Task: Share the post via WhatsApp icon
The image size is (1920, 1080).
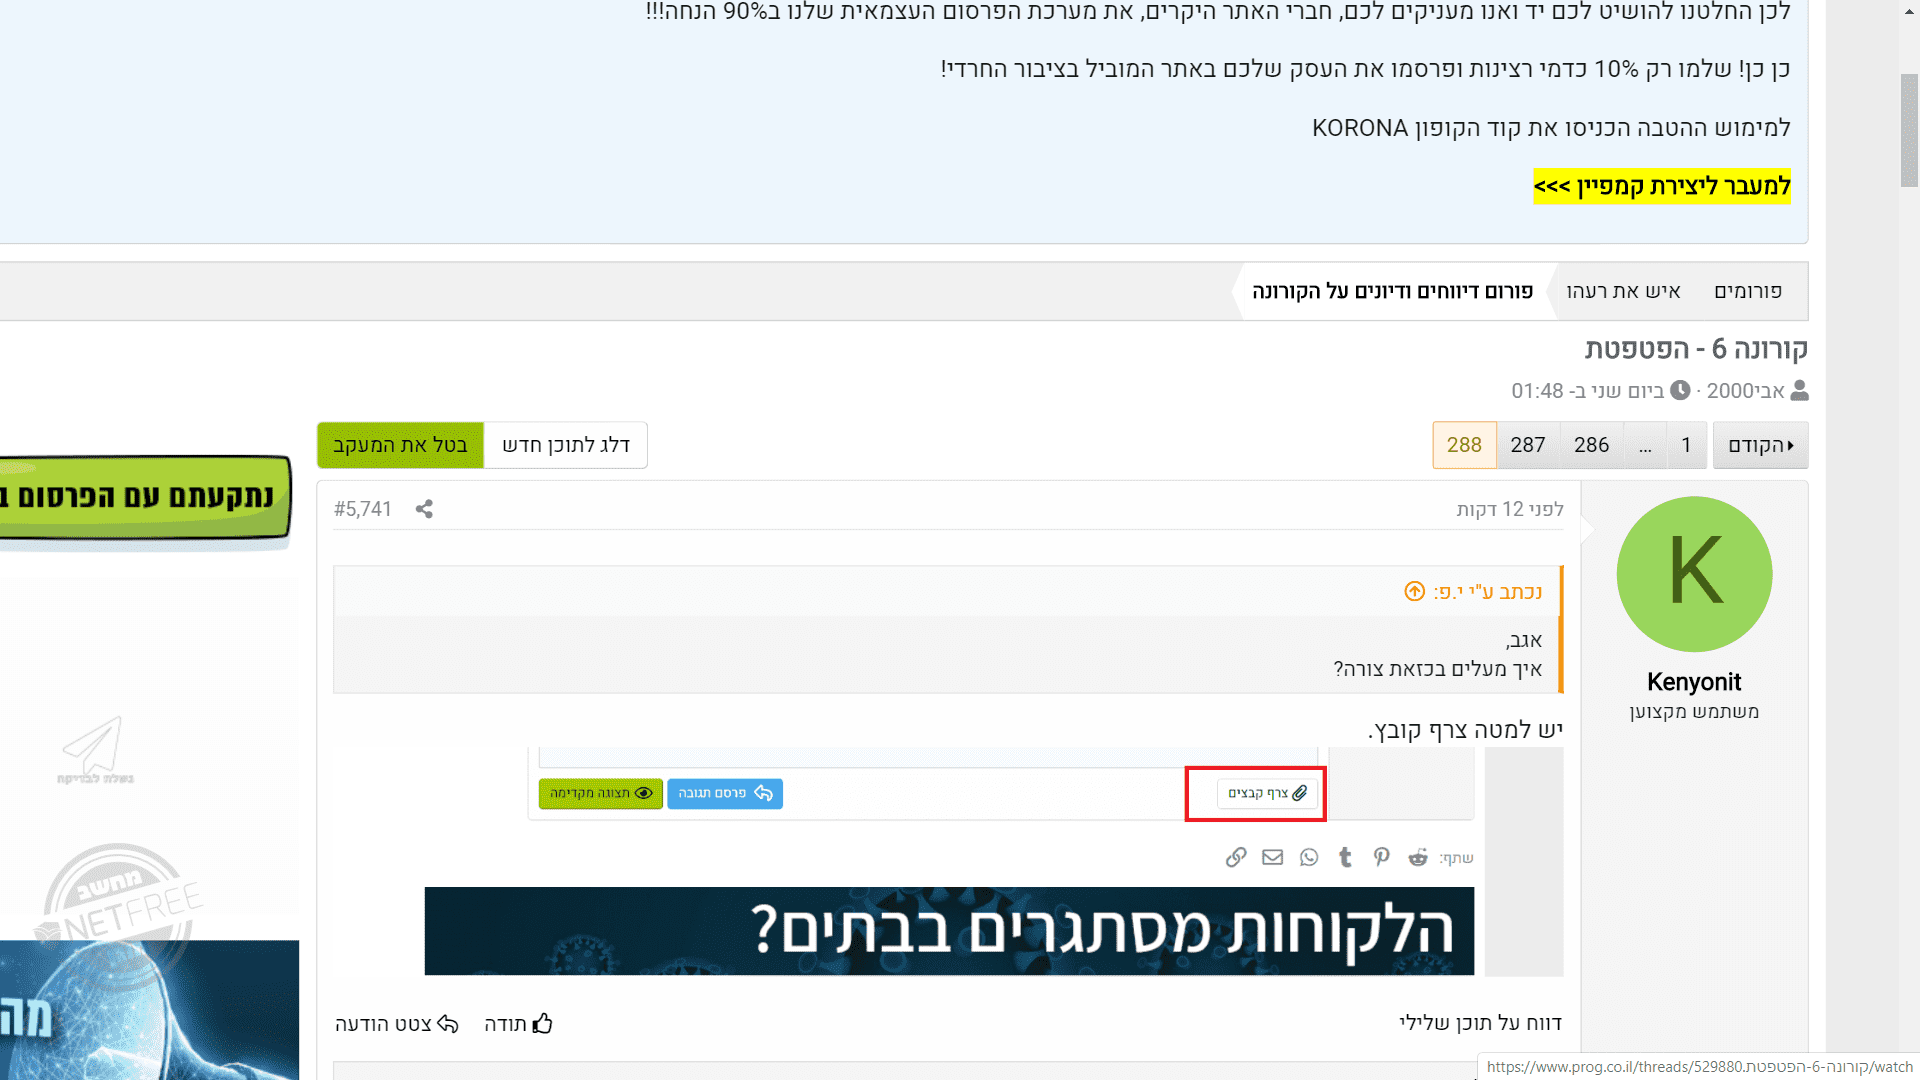Action: [1309, 857]
